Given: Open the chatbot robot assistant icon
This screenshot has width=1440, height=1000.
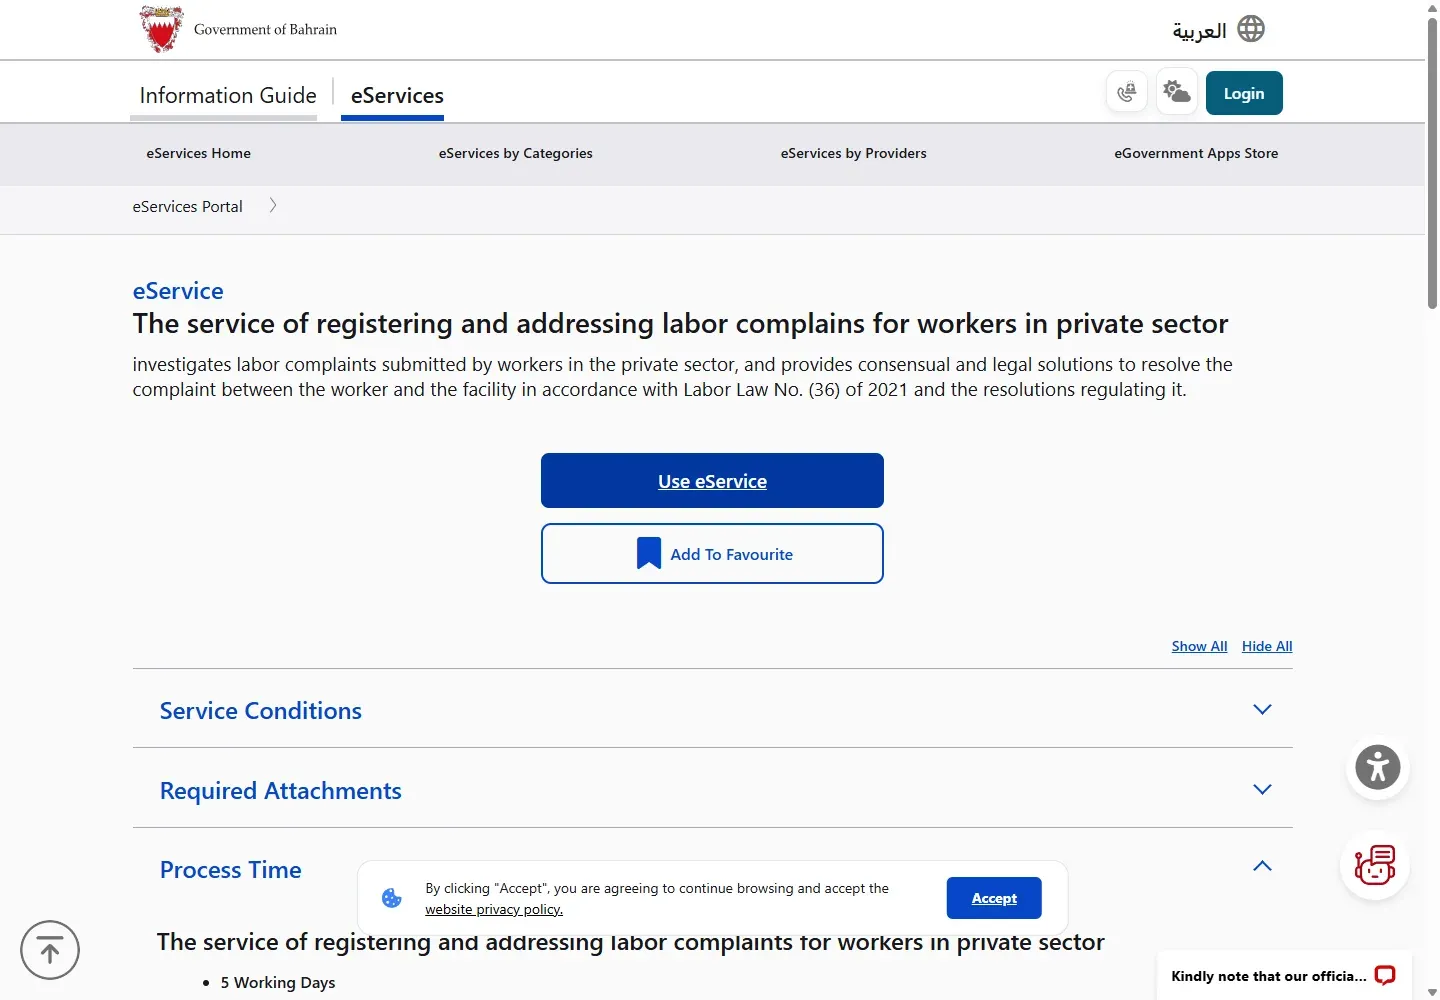Looking at the screenshot, I should click(x=1375, y=865).
